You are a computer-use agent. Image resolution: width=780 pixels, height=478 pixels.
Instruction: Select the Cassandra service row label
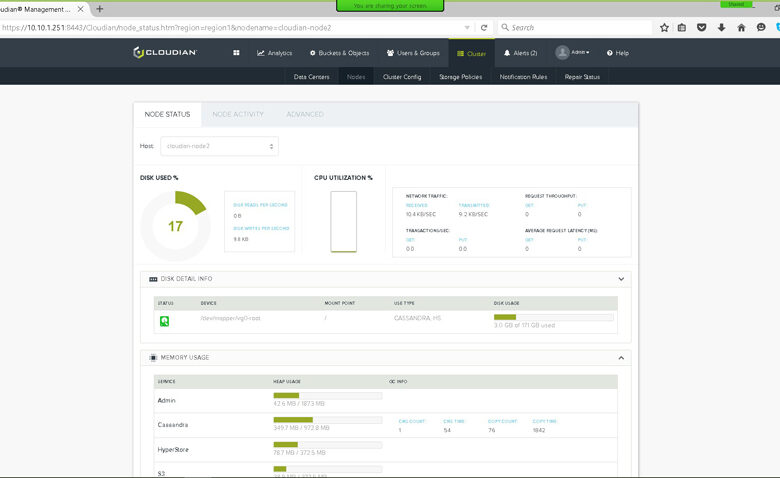click(x=173, y=425)
